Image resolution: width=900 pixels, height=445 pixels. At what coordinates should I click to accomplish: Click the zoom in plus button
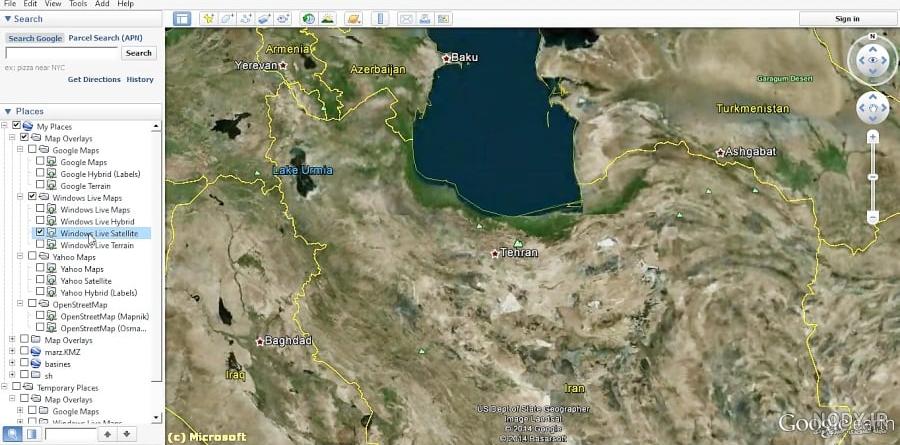[872, 137]
